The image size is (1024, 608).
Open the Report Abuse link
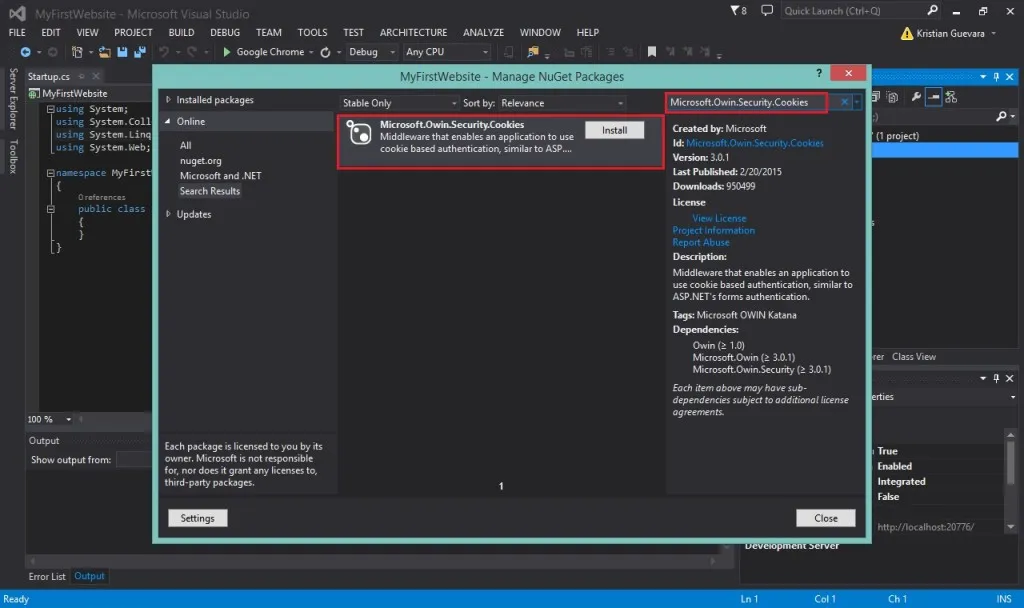[701, 242]
